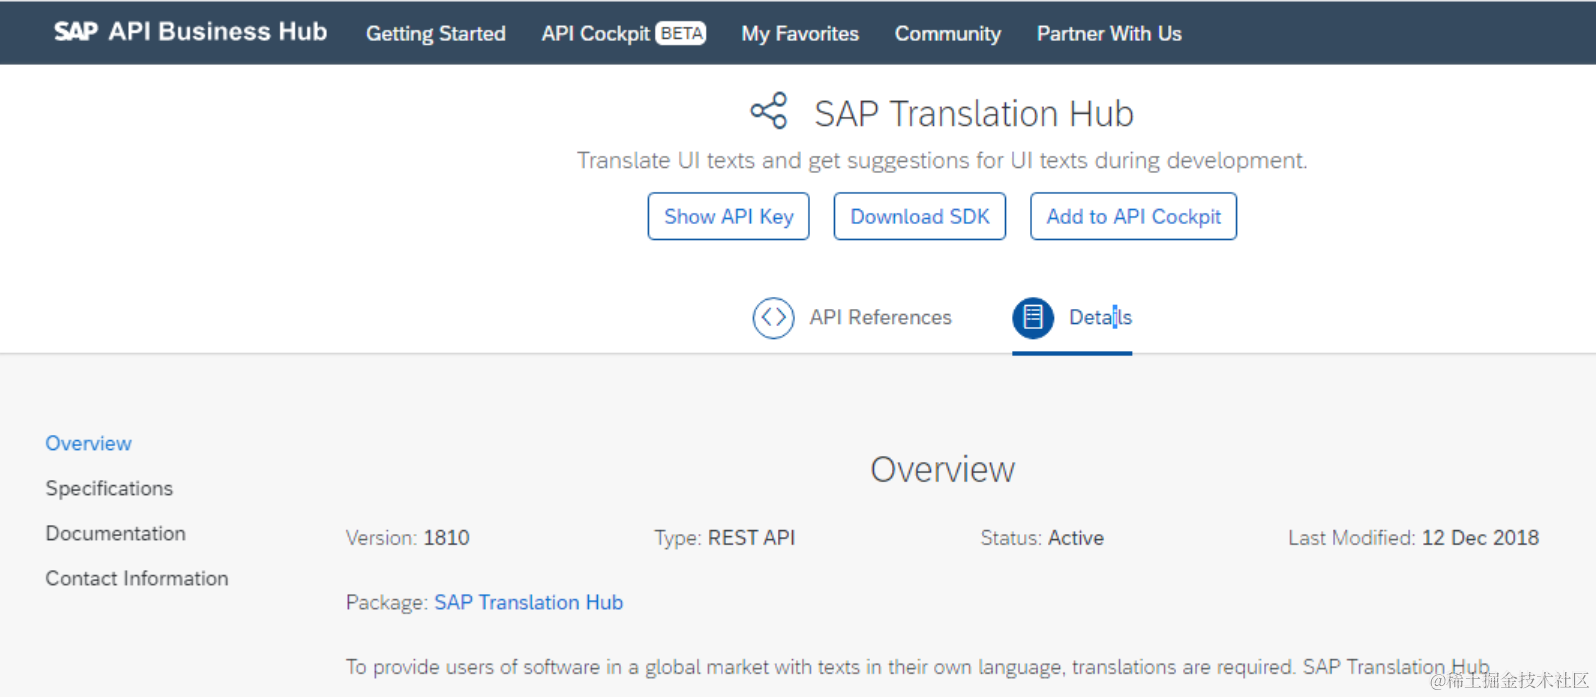Click the API References code brackets icon

(x=773, y=318)
